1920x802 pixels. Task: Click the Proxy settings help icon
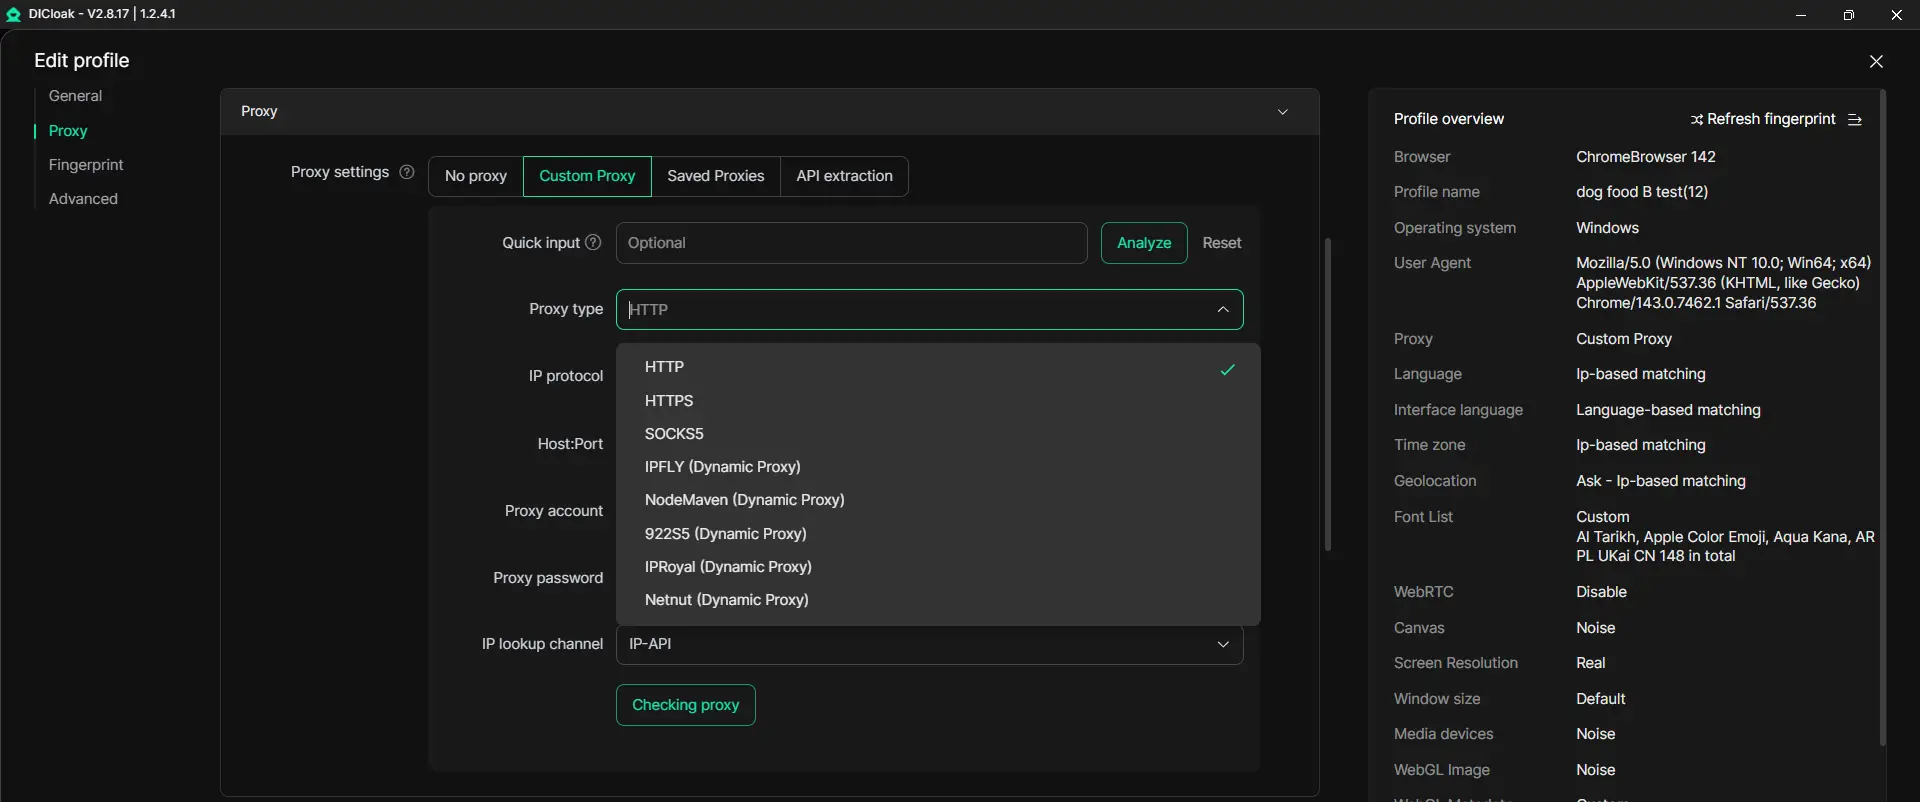407,172
